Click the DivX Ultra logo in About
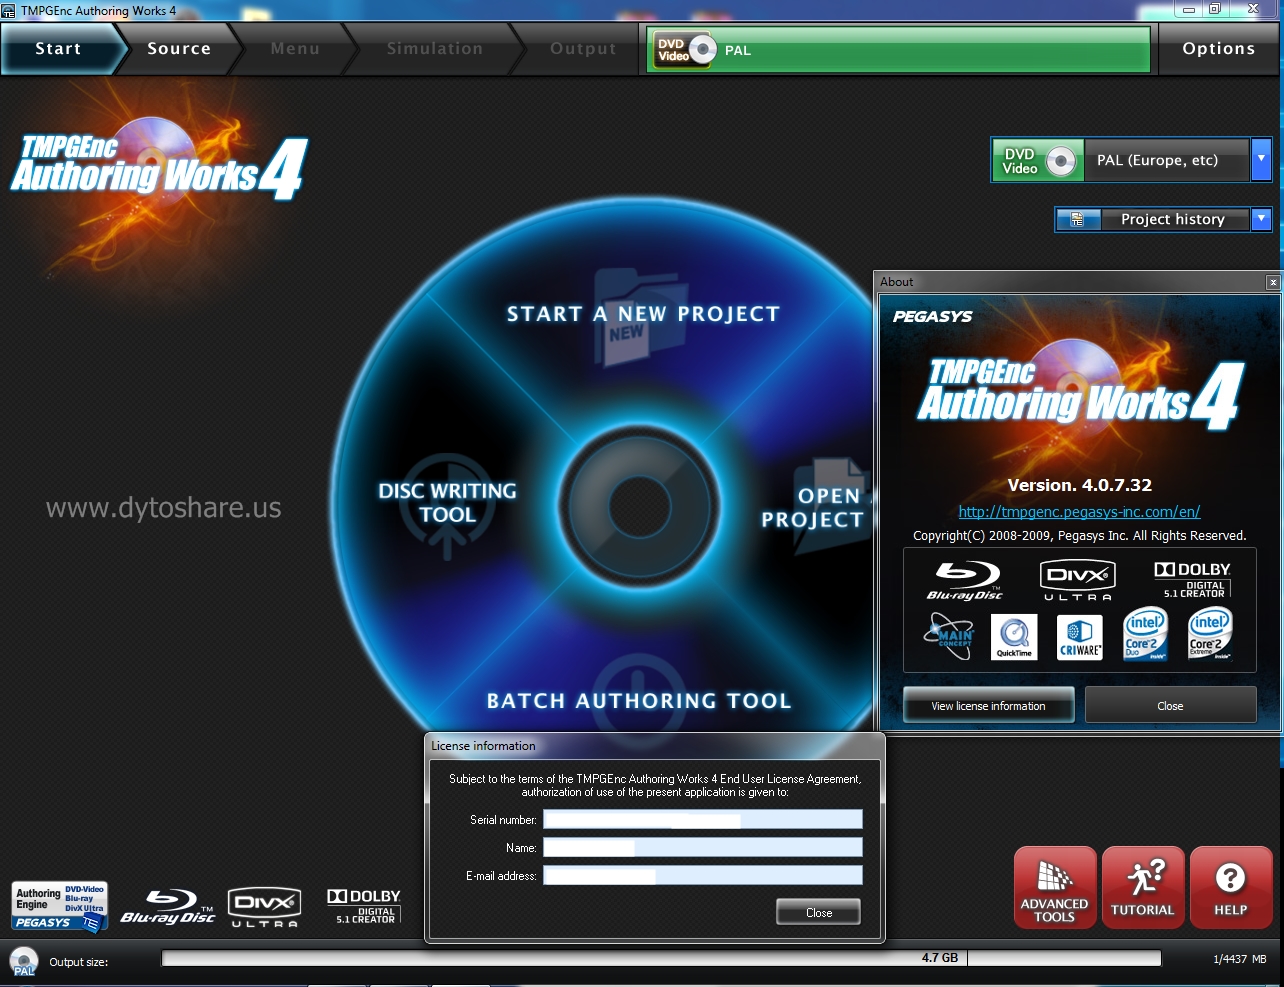 coord(1078,581)
